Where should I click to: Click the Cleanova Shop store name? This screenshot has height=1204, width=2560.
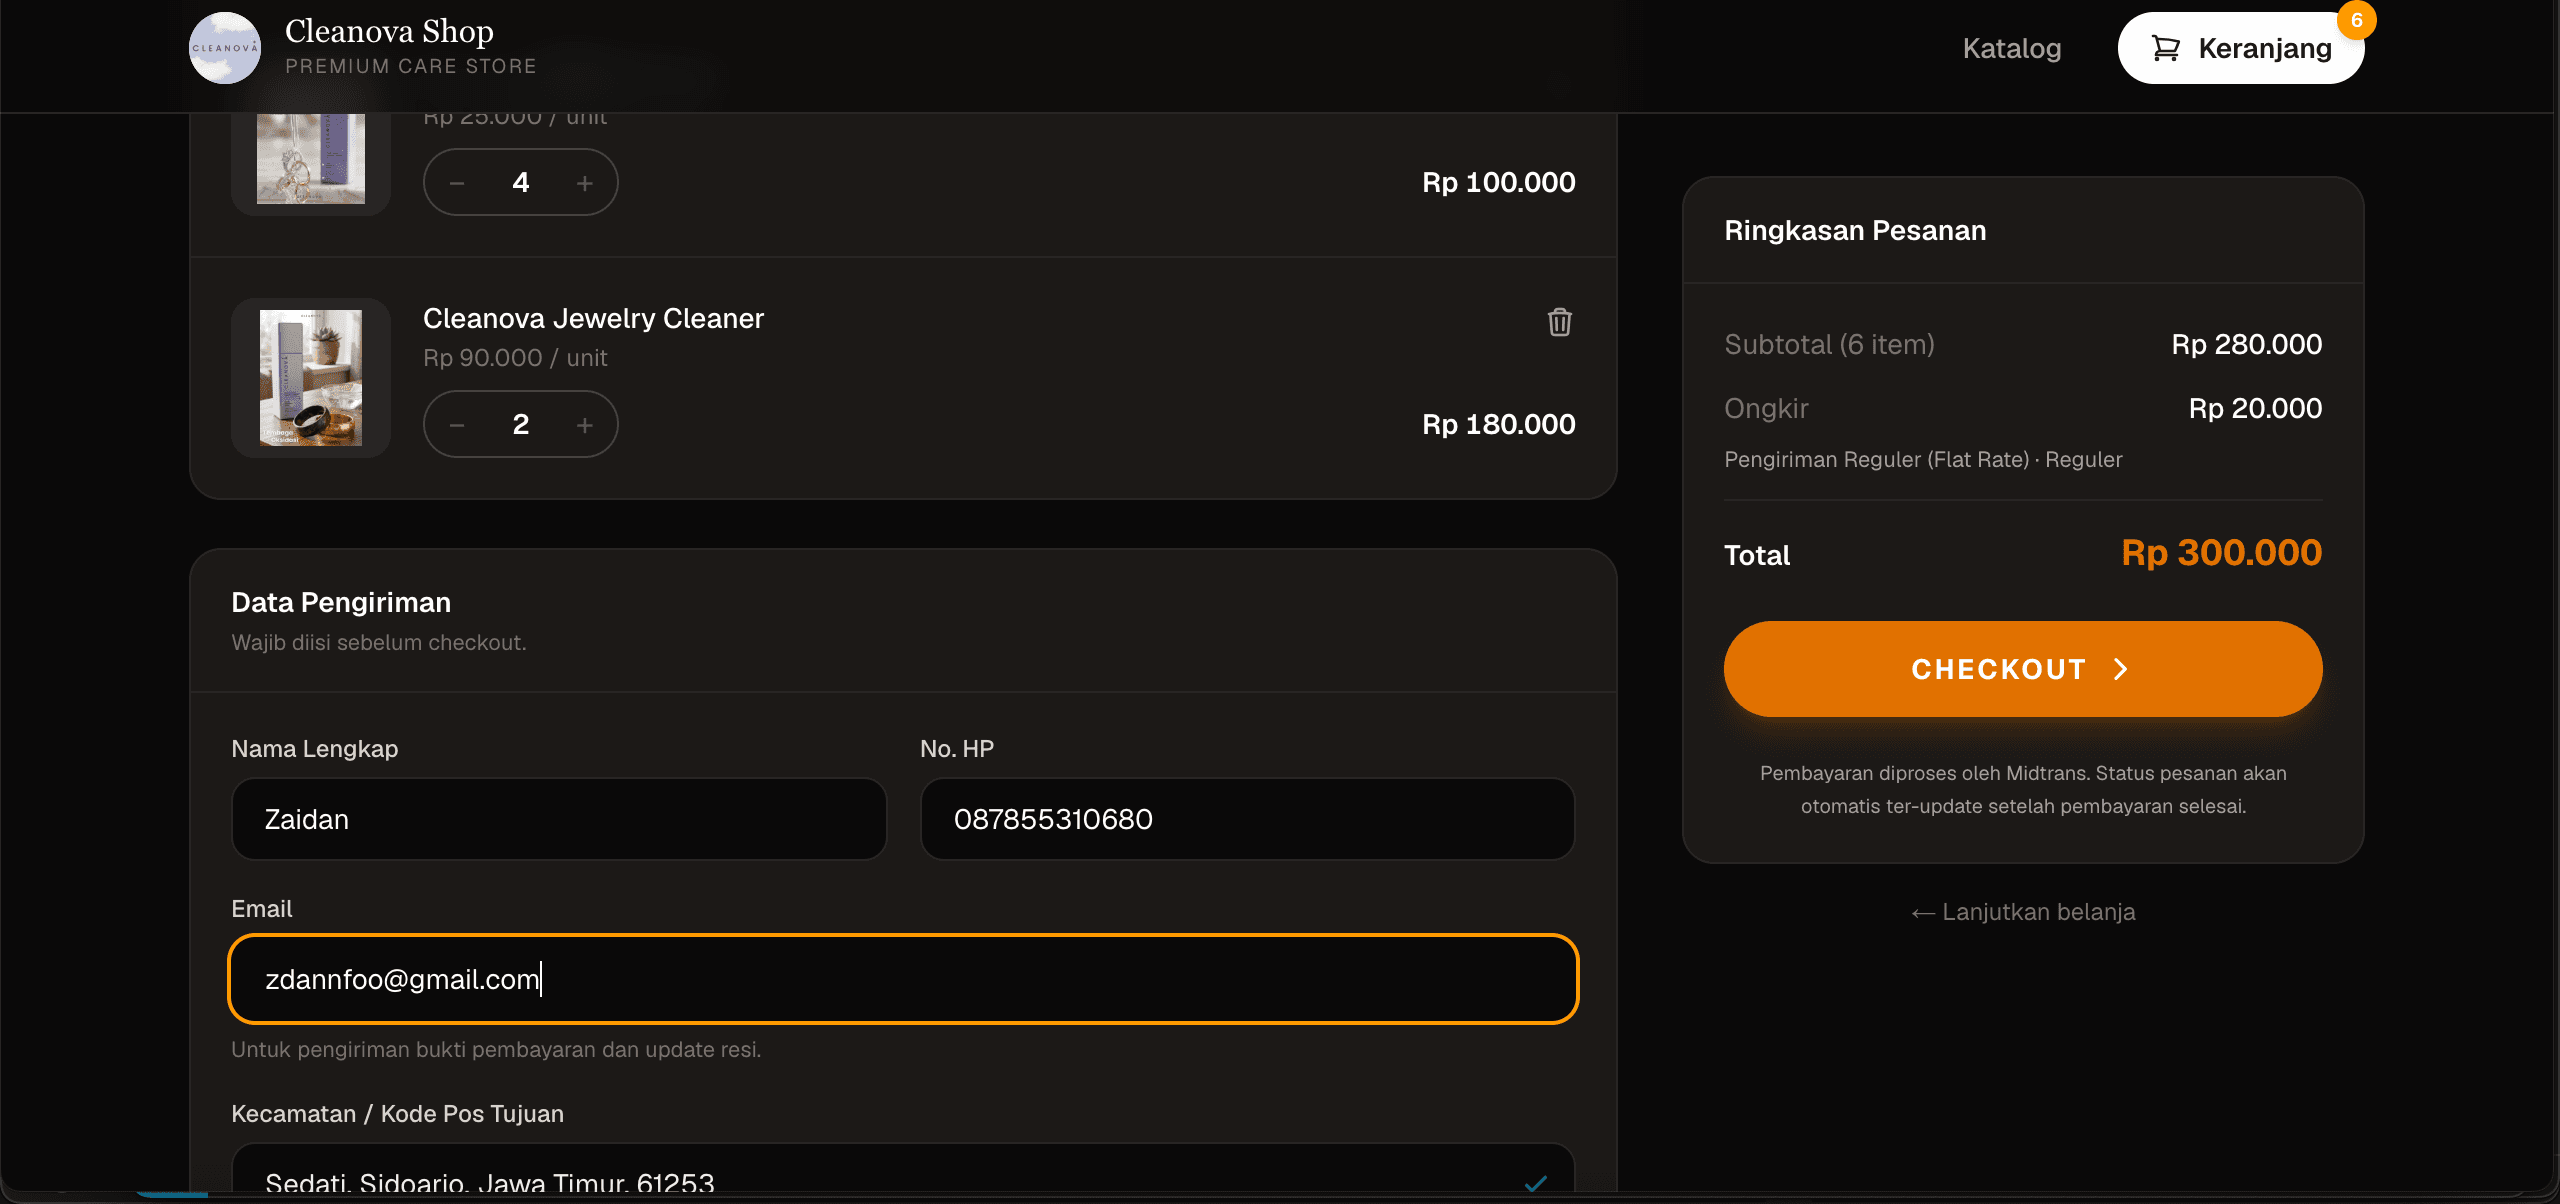click(389, 32)
